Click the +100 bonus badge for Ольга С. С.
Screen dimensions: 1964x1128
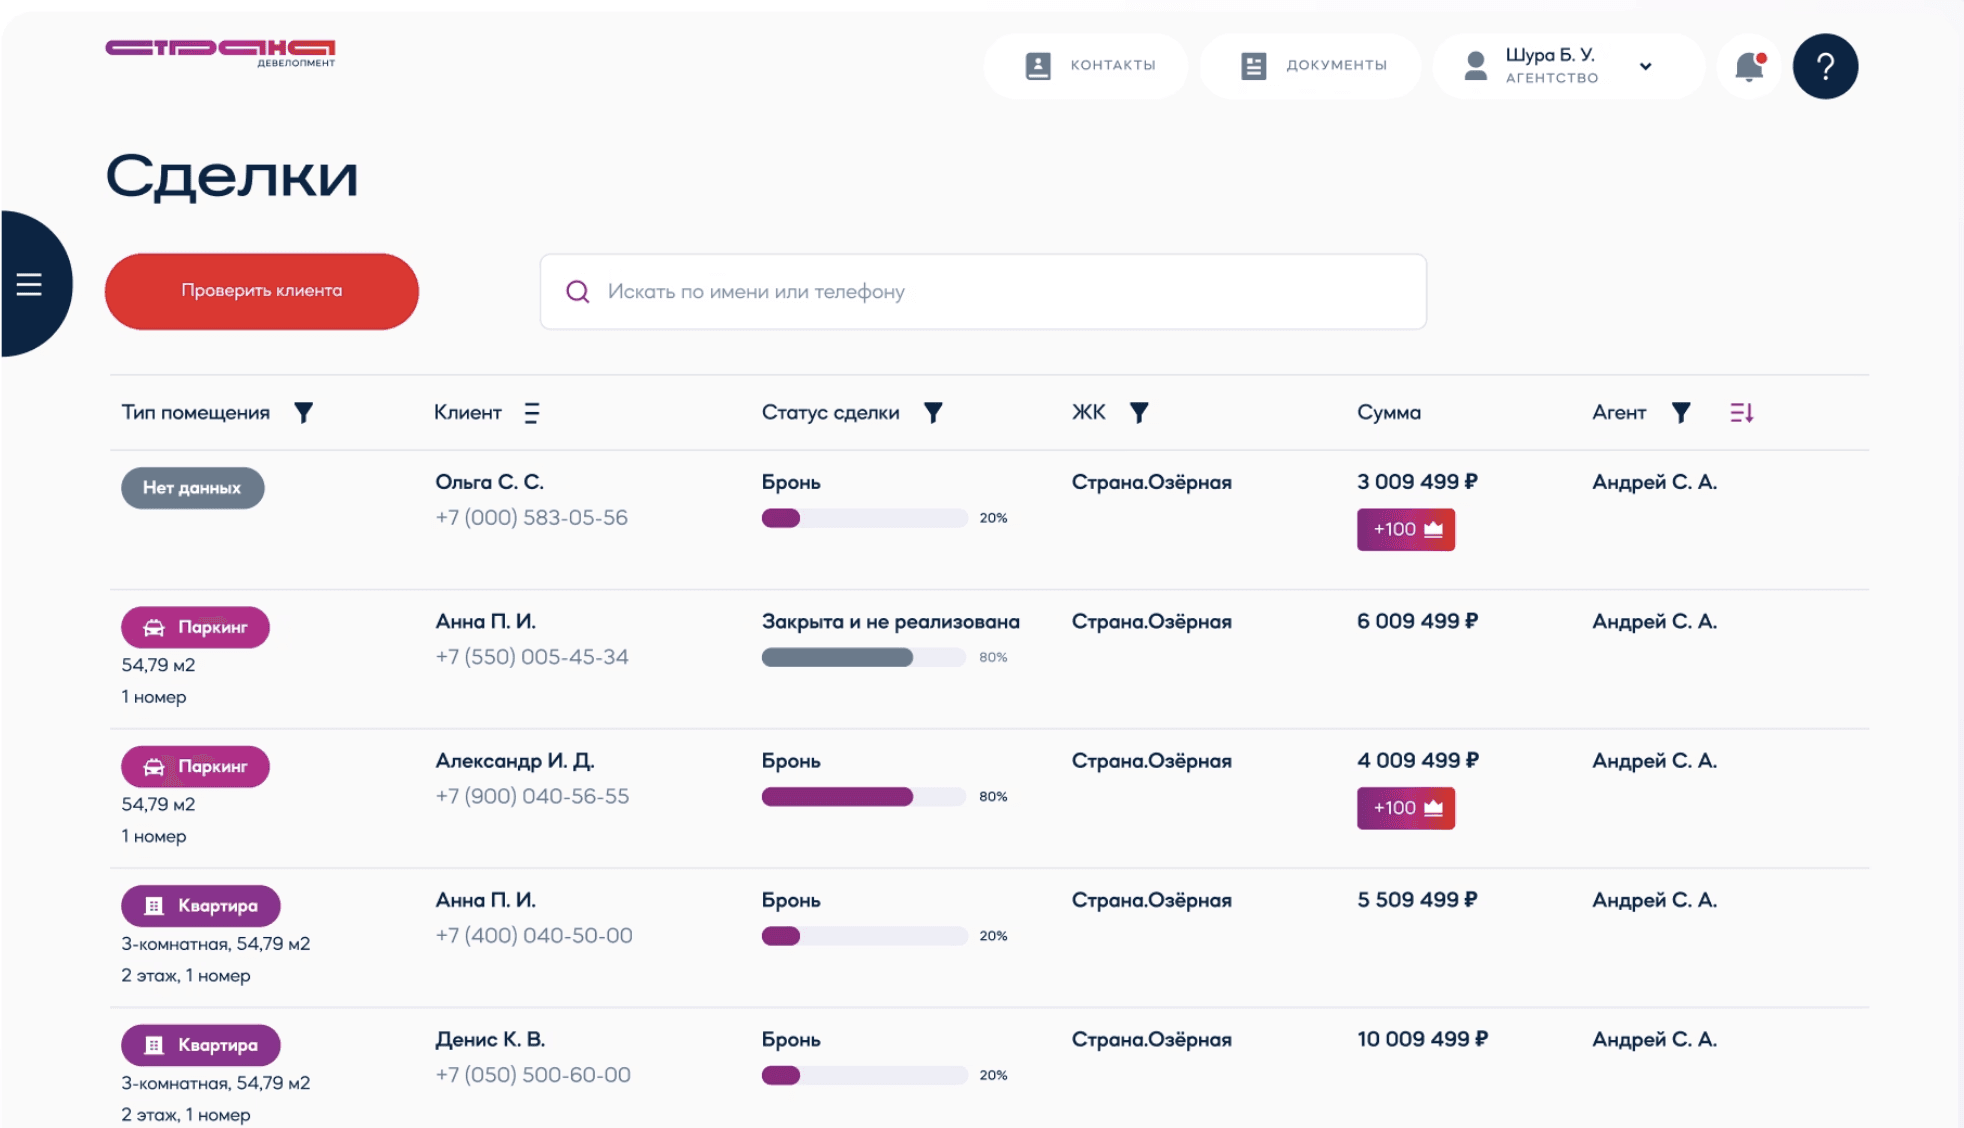point(1405,530)
